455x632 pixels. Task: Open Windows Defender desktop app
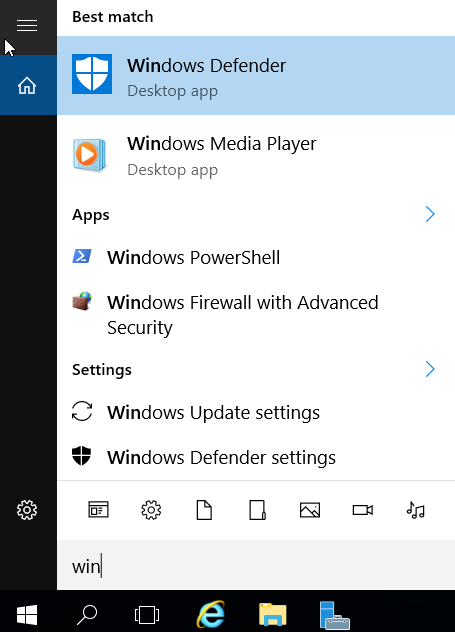pos(256,75)
